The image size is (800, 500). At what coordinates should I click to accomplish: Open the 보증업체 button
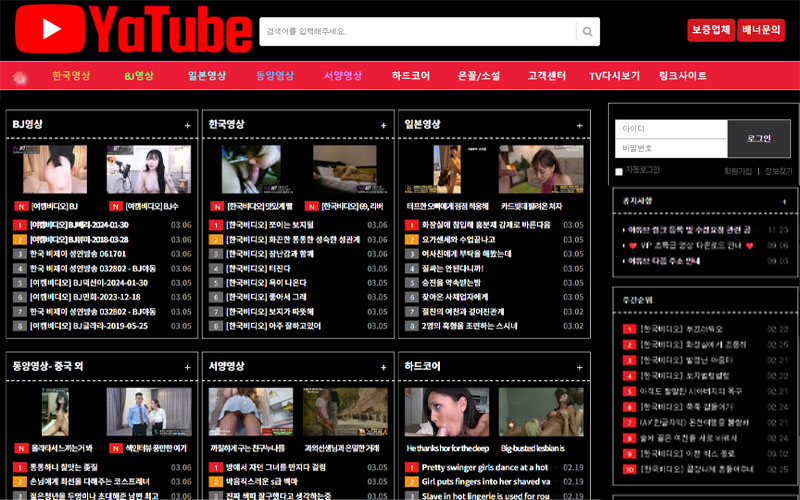[711, 30]
